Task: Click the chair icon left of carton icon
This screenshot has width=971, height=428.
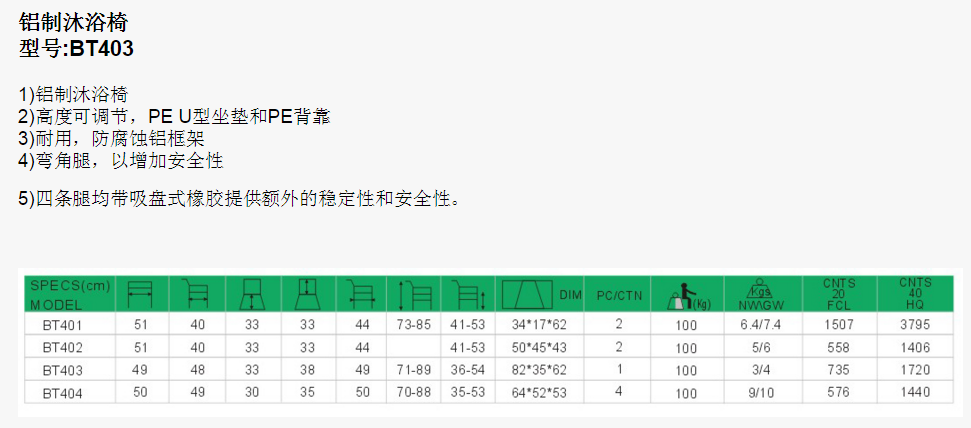Action: pos(468,294)
